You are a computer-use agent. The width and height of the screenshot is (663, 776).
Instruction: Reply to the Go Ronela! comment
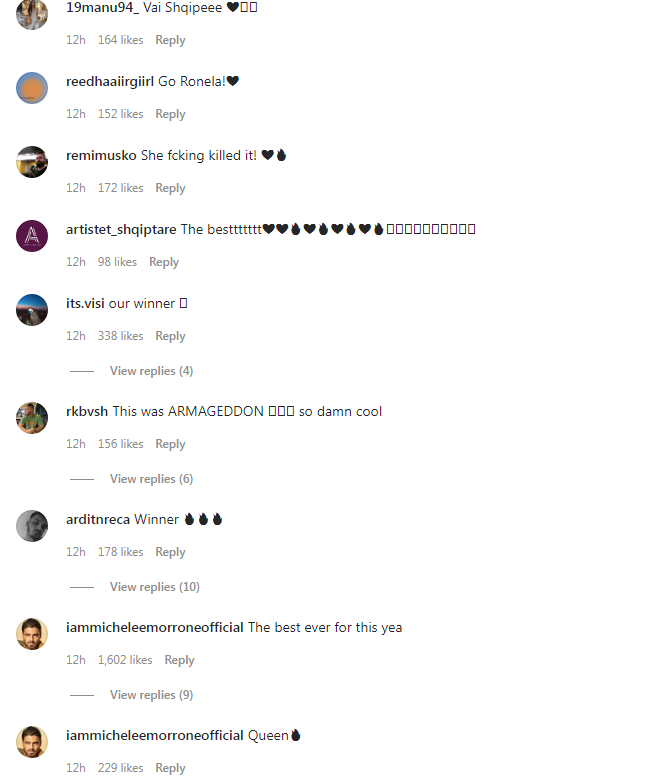[170, 114]
